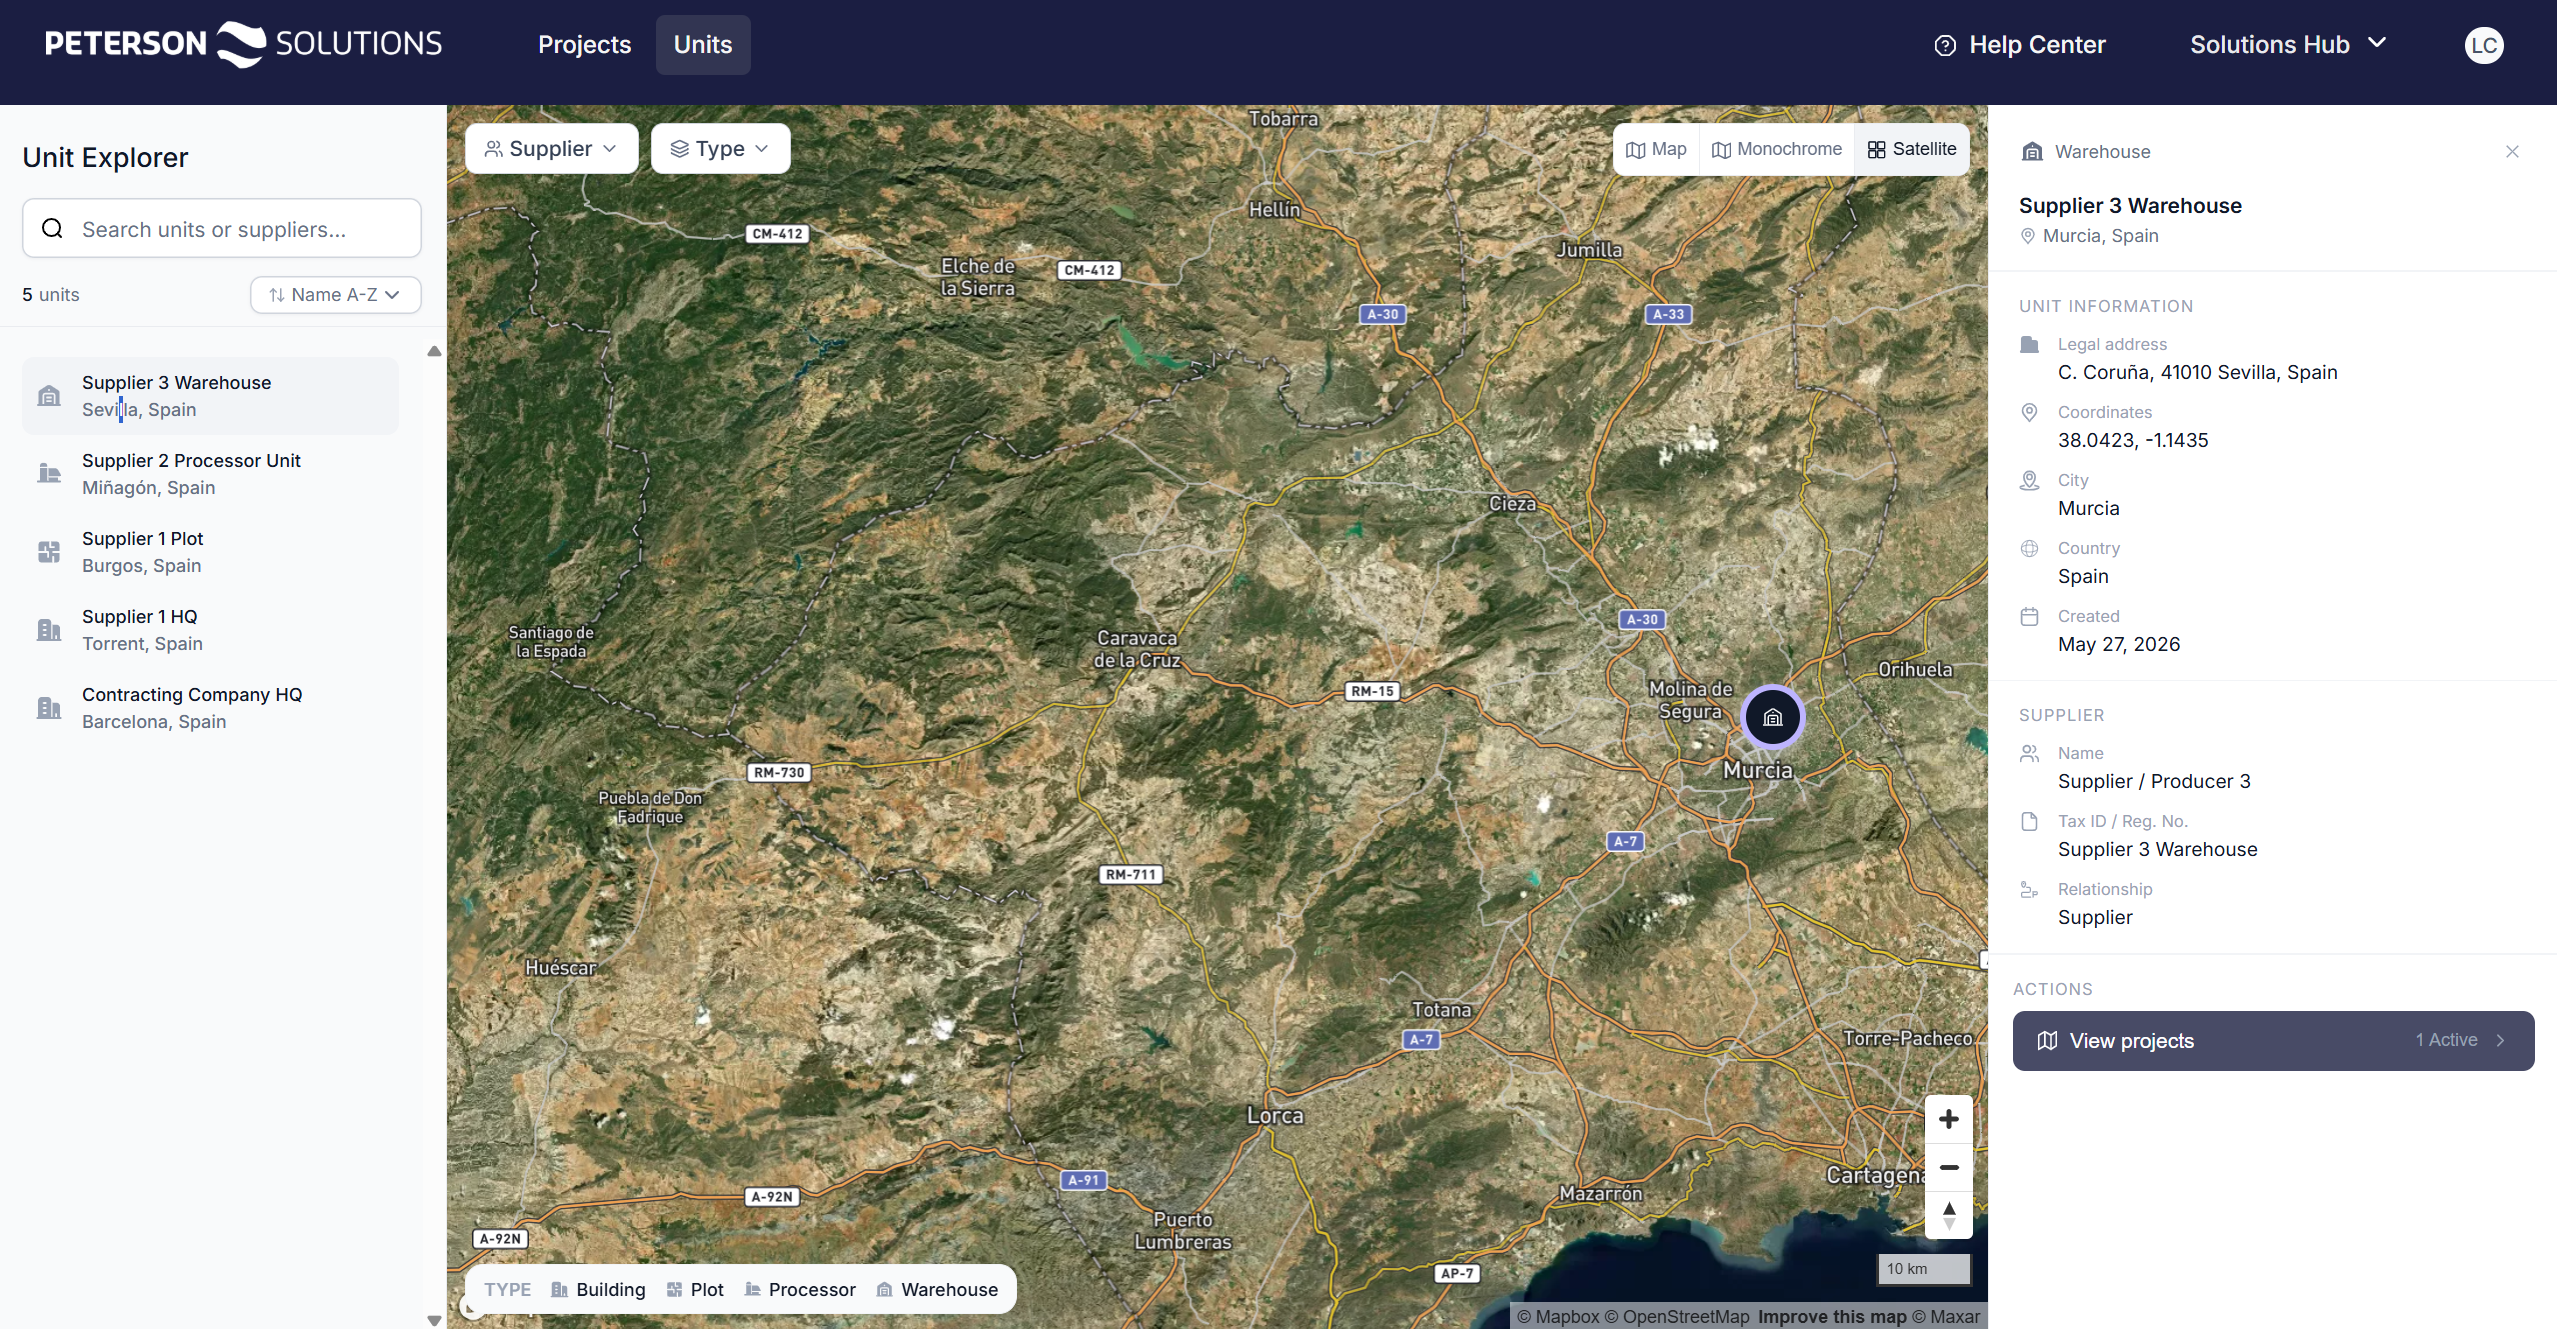Click the unit list scrollbar up arrow
This screenshot has width=2557, height=1329.
click(x=434, y=351)
